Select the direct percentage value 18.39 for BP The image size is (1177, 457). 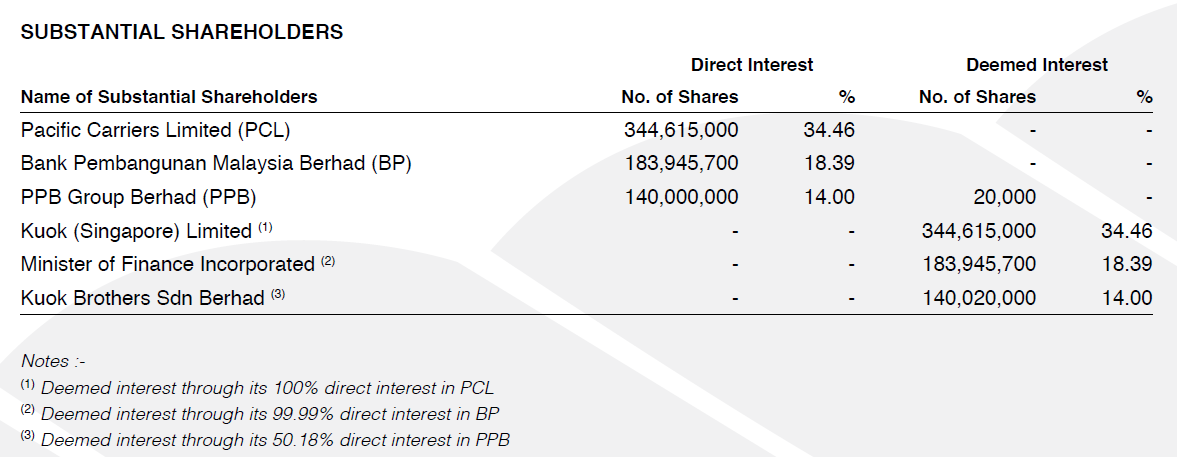coord(829,163)
